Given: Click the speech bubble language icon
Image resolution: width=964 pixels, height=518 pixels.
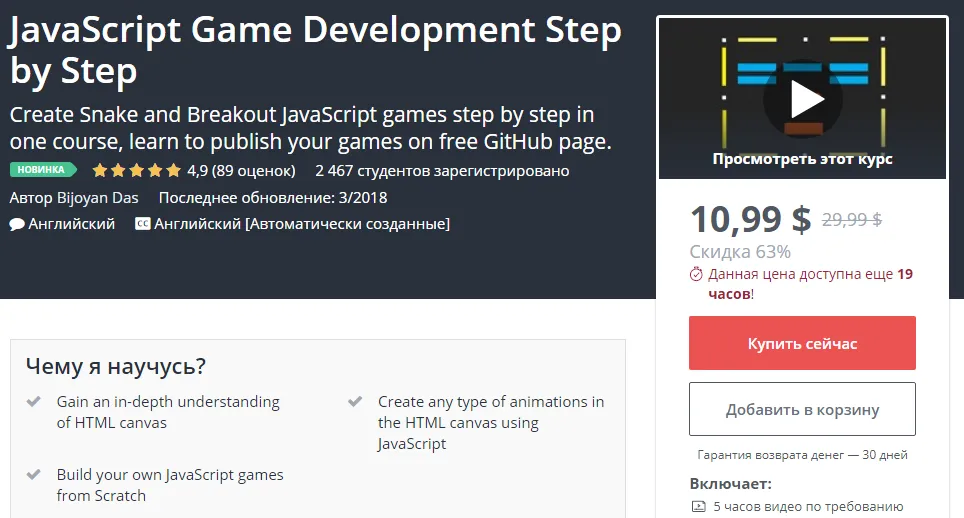Looking at the screenshot, I should tap(17, 224).
